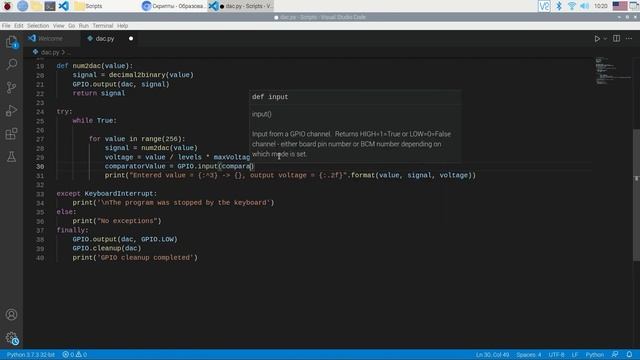Close the dac.py tab via unsaved dot
Image resolution: width=640 pixels, height=360 pixels.
(x=131, y=38)
